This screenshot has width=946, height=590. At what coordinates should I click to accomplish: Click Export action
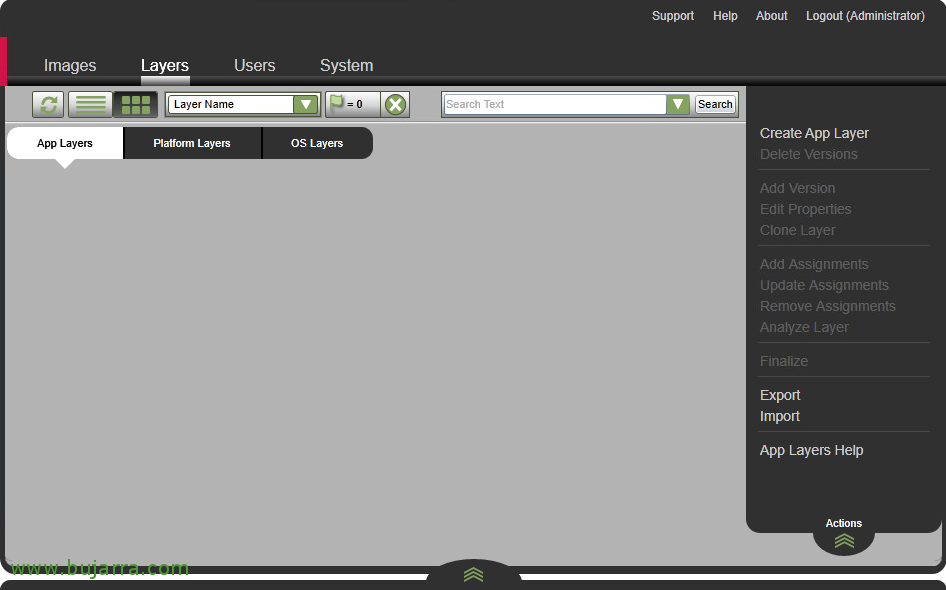click(780, 395)
